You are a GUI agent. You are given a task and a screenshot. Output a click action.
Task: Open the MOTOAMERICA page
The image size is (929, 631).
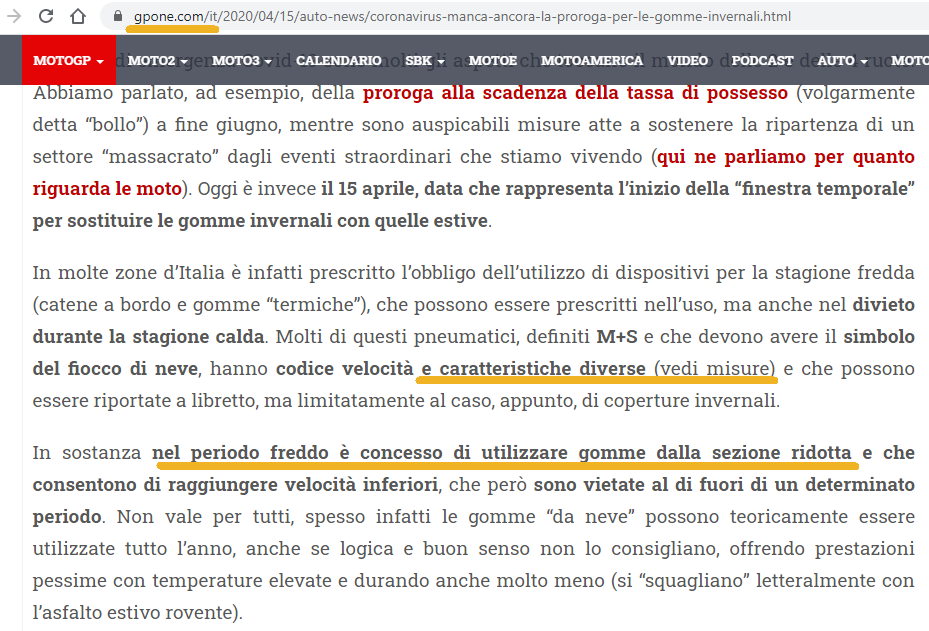click(x=590, y=60)
